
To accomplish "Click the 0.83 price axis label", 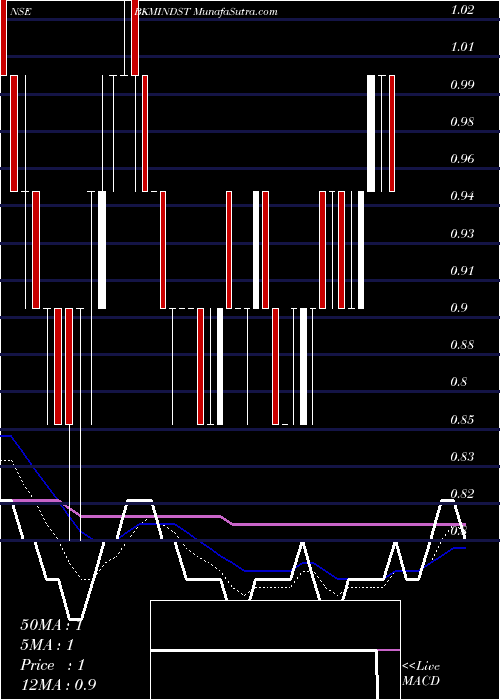I will click(462, 457).
